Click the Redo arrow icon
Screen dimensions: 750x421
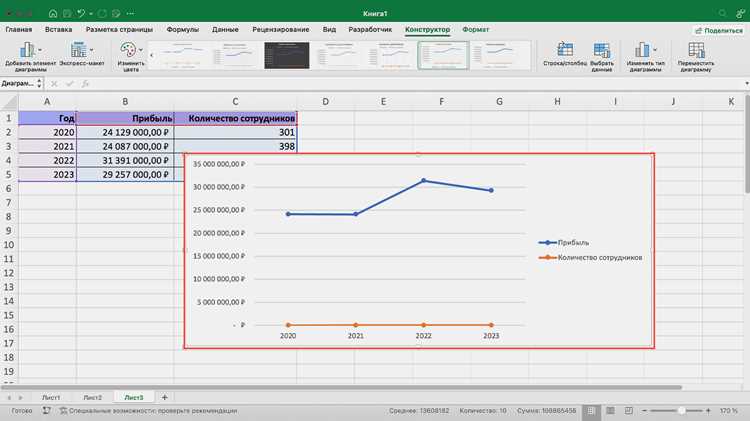pyautogui.click(x=102, y=13)
